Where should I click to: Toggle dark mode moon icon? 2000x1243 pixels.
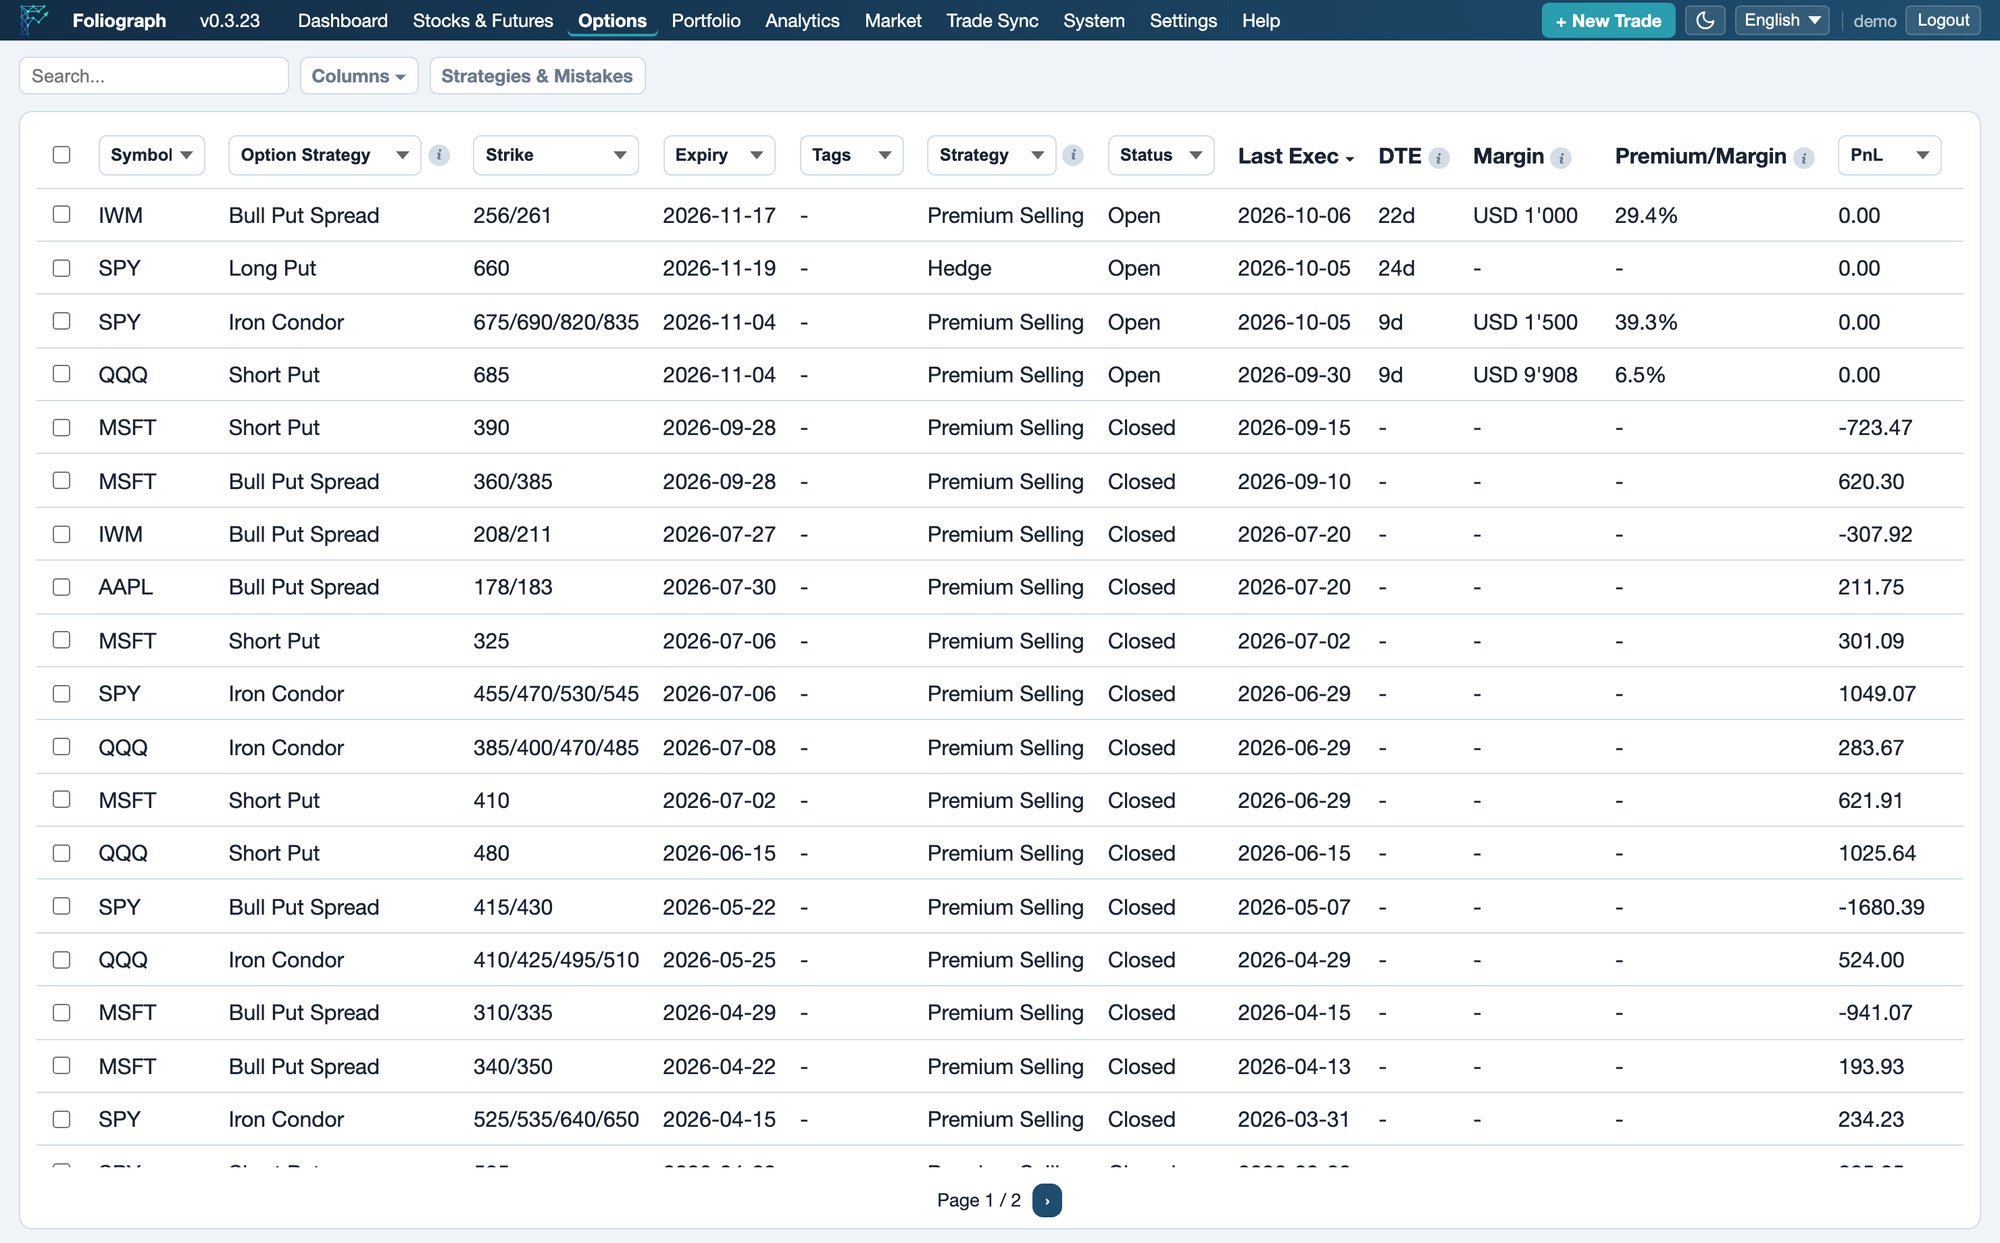click(1705, 20)
